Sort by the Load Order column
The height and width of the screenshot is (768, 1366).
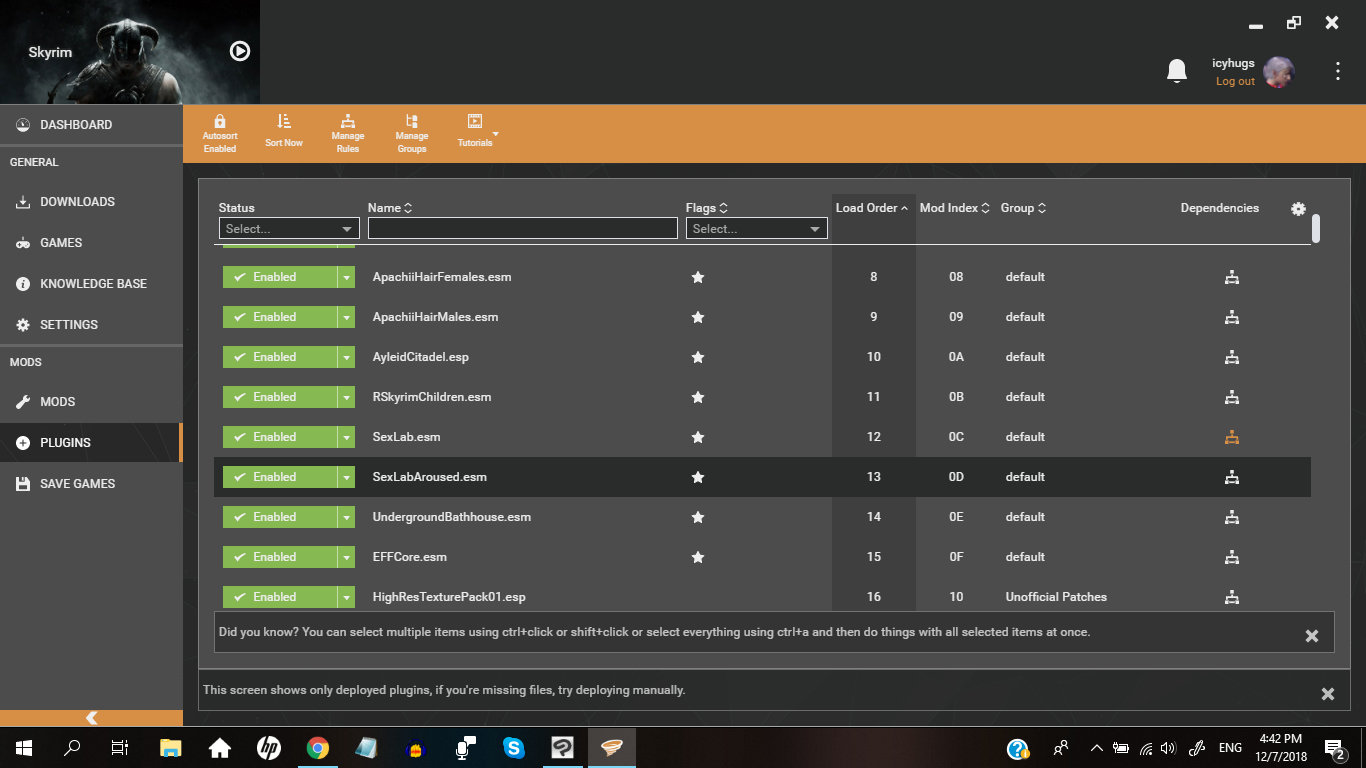coord(872,208)
